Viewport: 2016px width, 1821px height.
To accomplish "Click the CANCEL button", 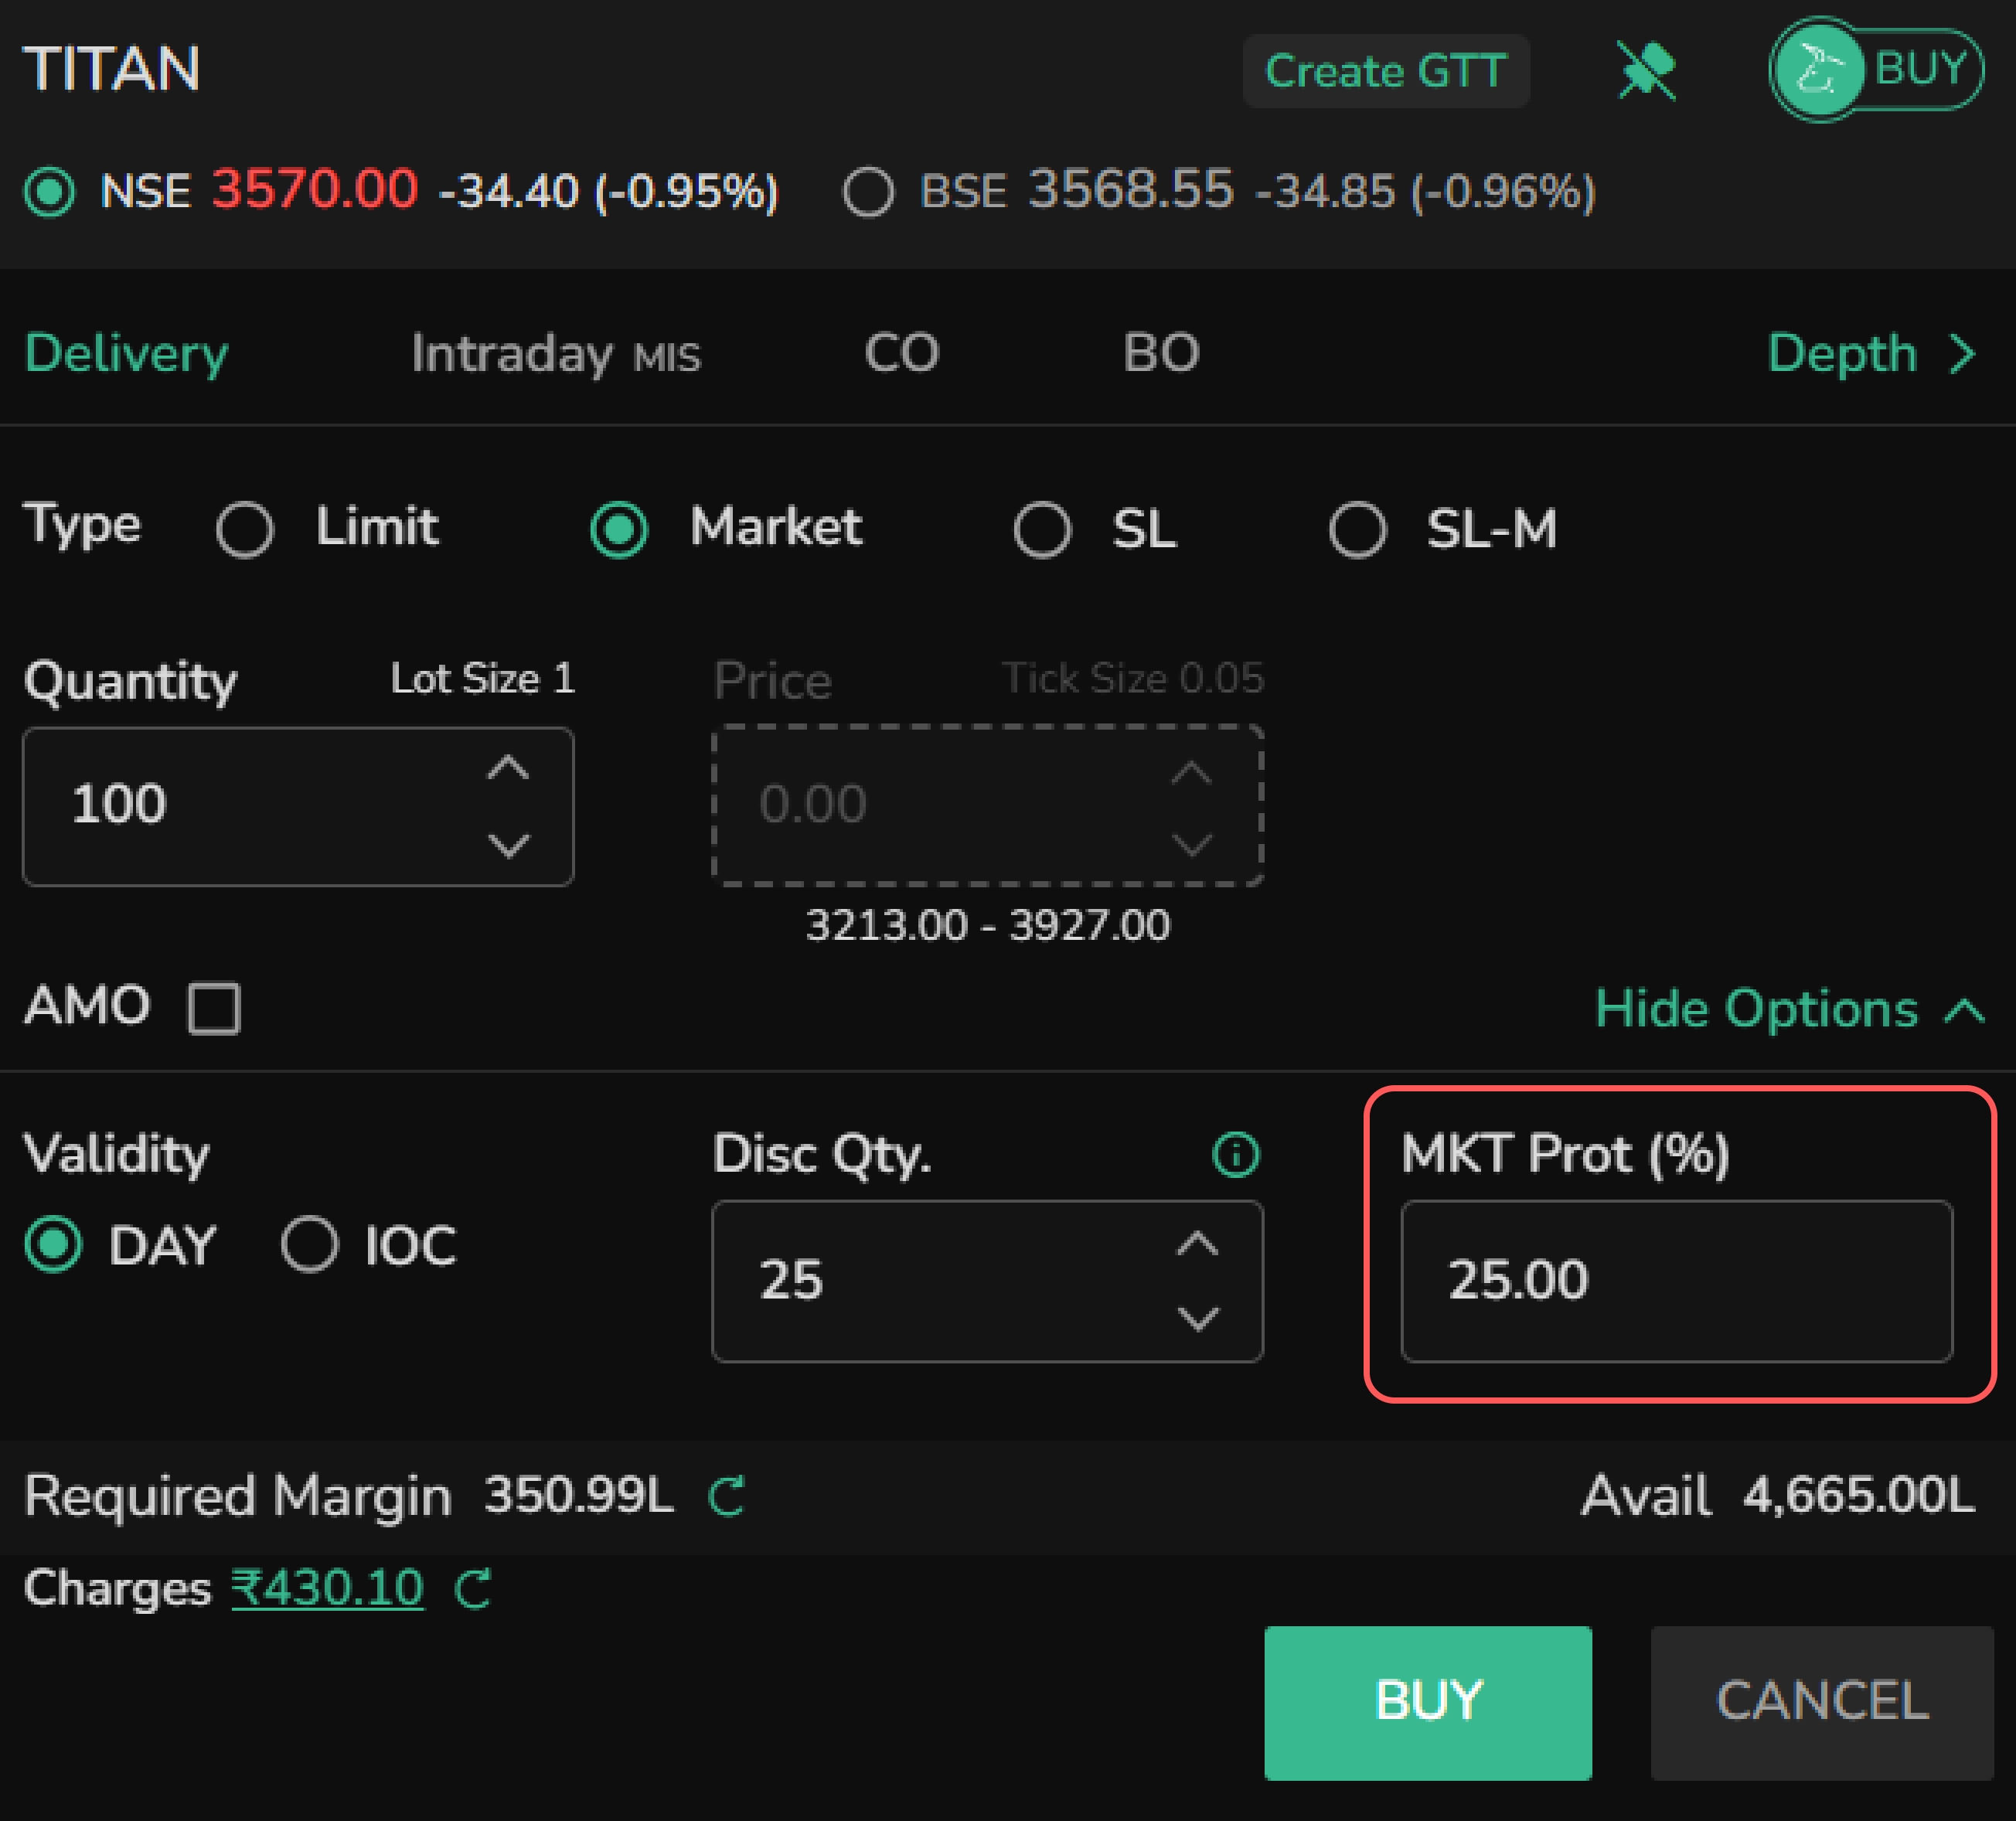I will point(1822,1703).
